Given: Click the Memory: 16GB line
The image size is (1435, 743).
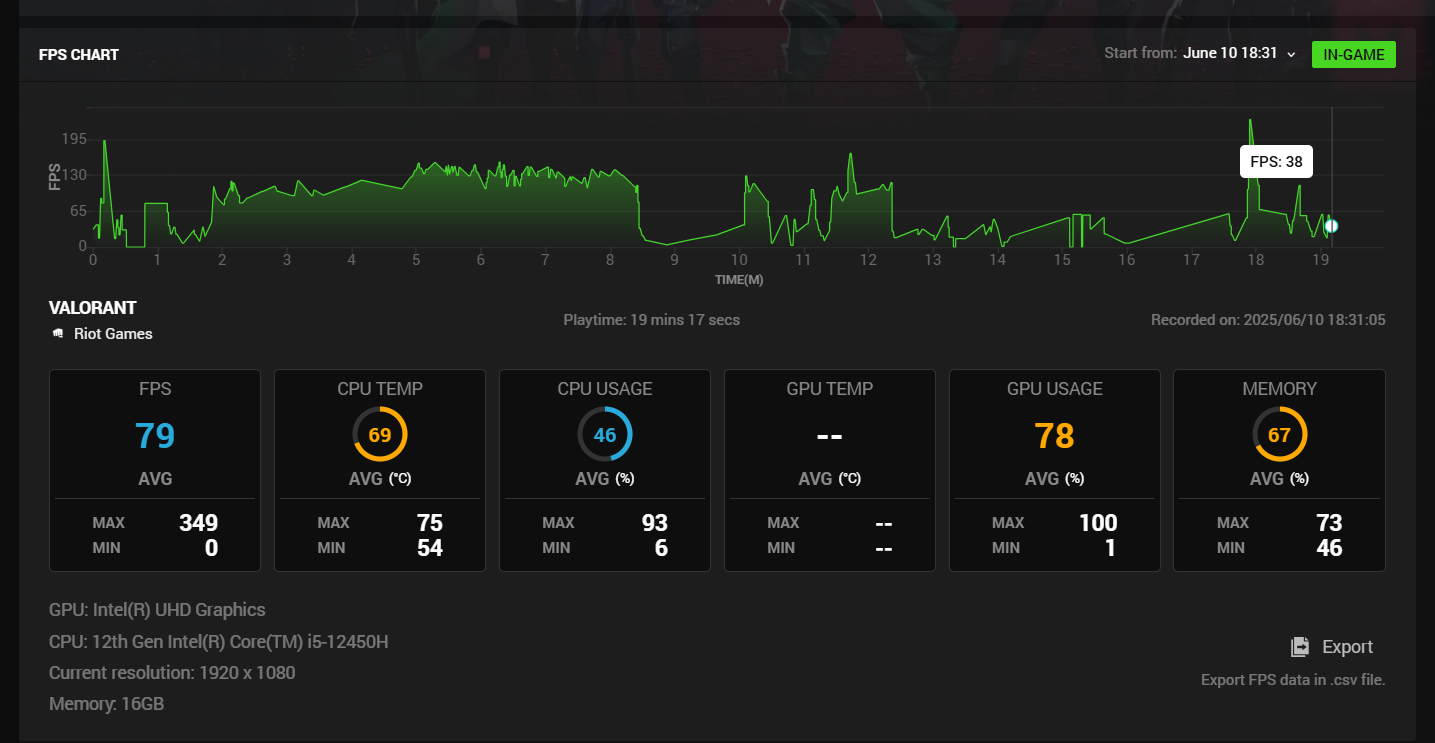Looking at the screenshot, I should tap(107, 704).
